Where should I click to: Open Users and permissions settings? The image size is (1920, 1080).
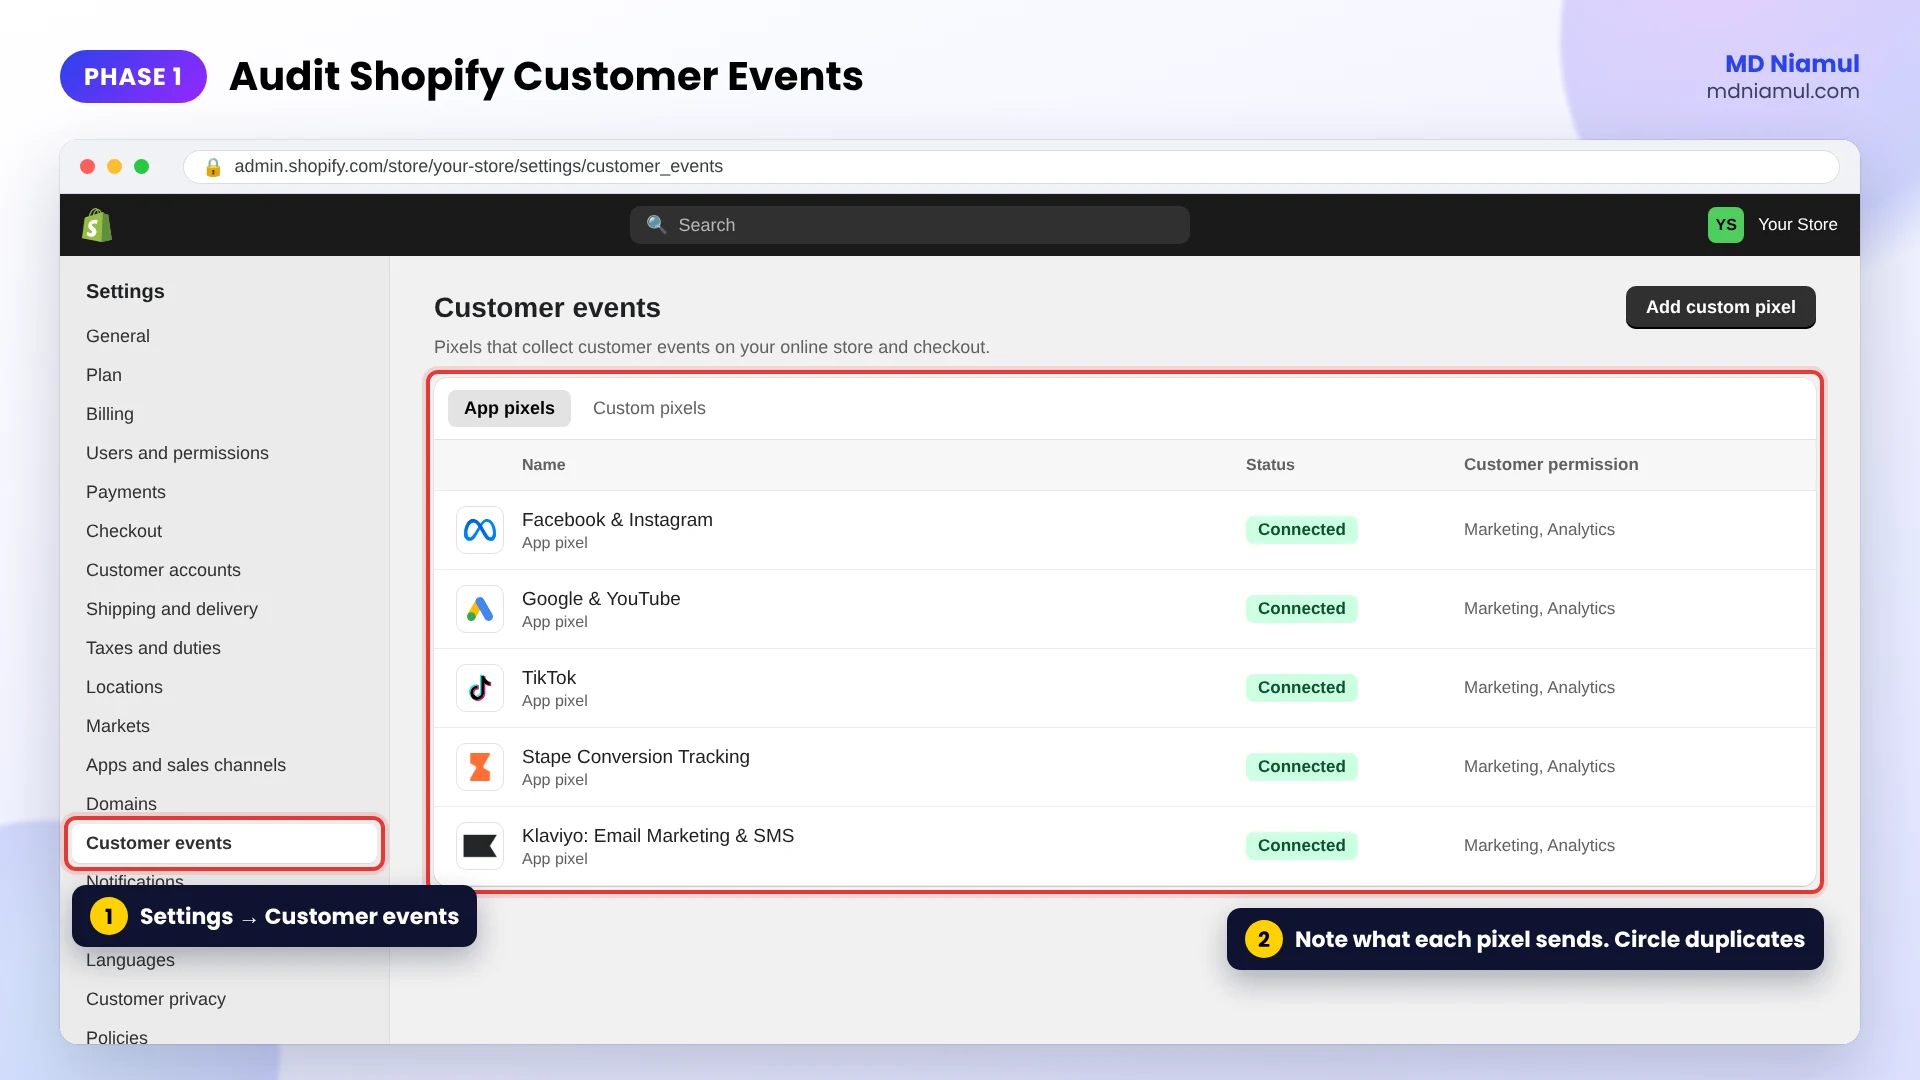coord(177,453)
